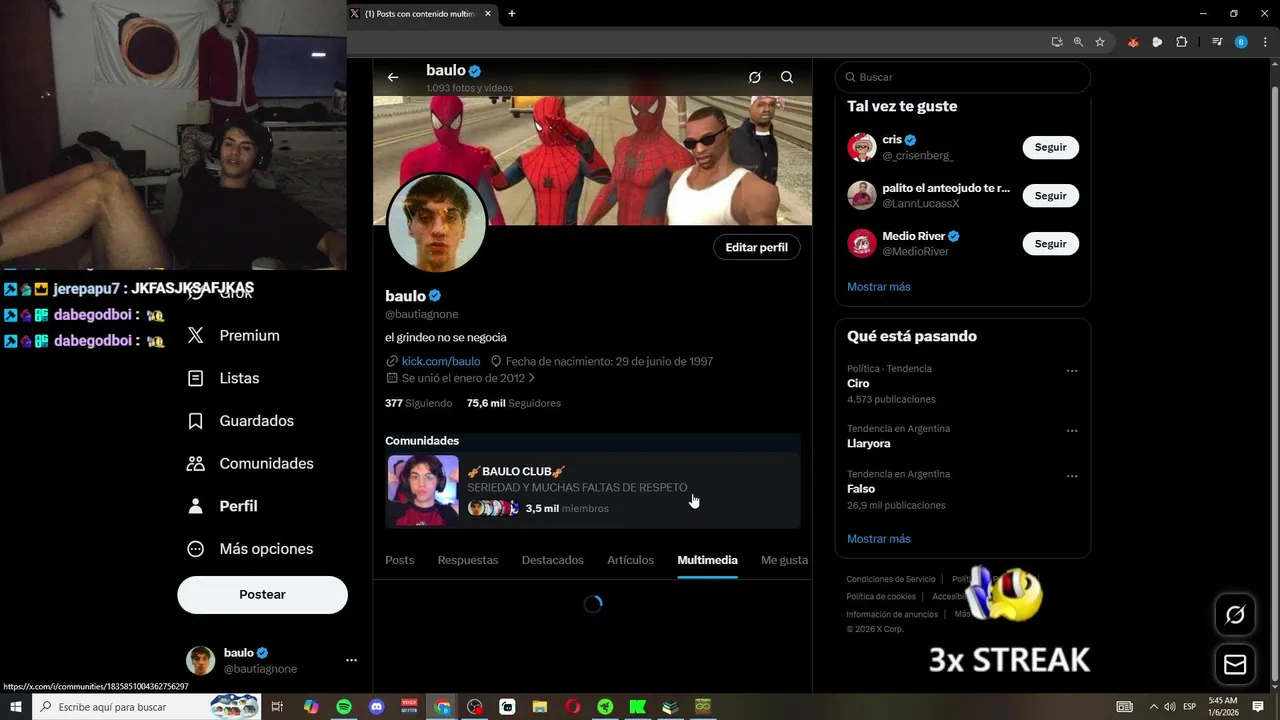1280x720 pixels.
Task: Open the media control toolbar icon
Action: point(1217,42)
